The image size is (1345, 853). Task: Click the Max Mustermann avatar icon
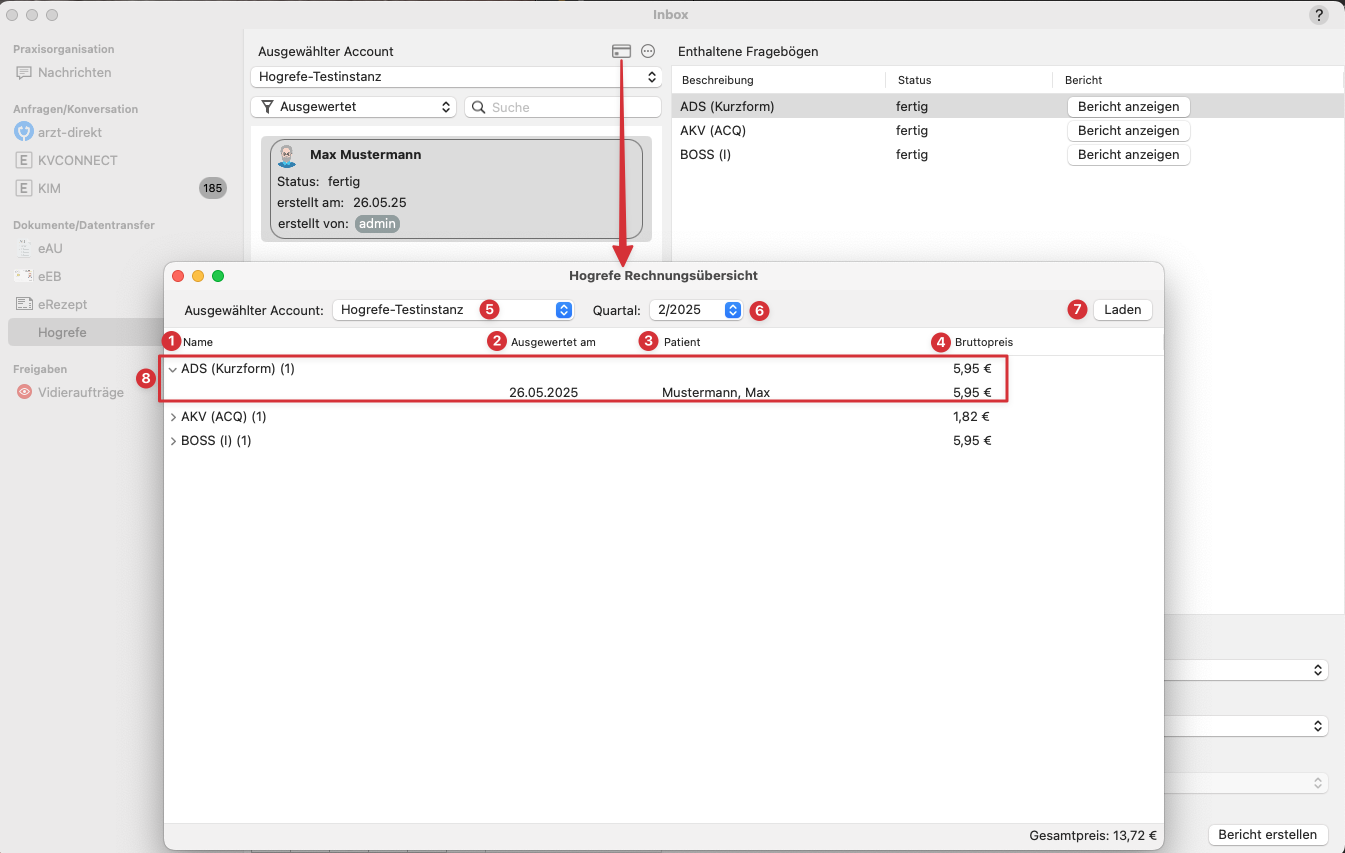point(288,156)
